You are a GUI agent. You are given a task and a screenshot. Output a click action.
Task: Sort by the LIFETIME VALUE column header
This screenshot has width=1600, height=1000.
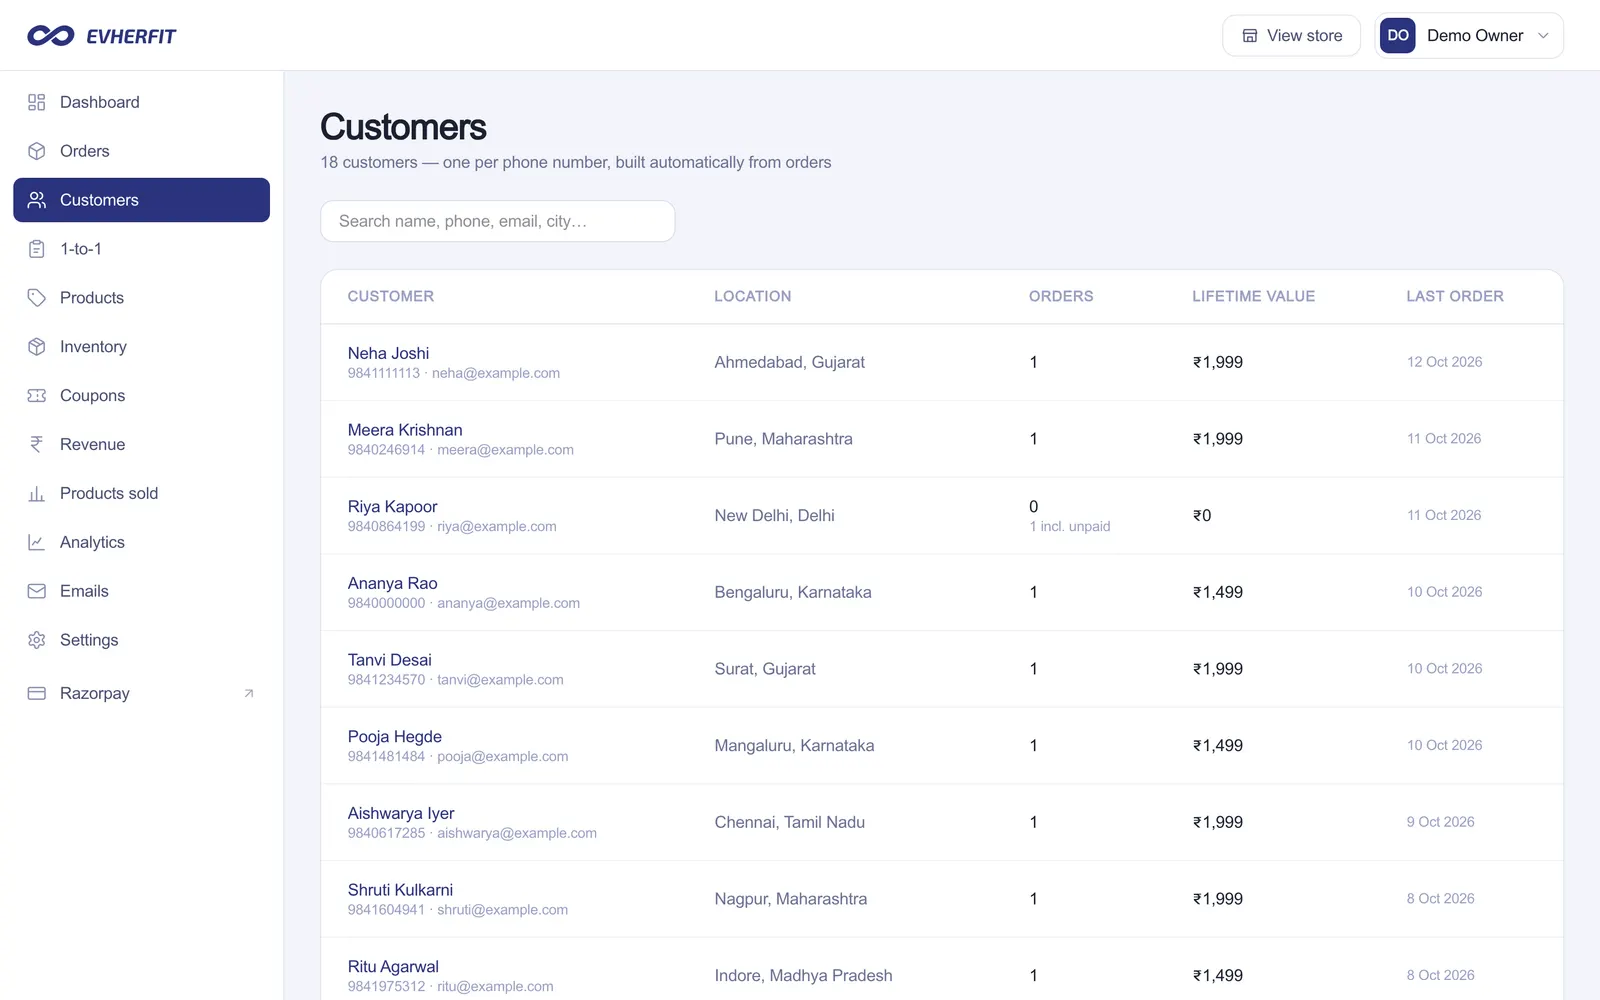pyautogui.click(x=1253, y=296)
